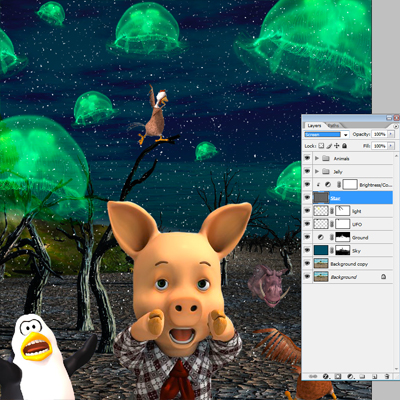400x400 pixels.
Task: Select the Ground layer name
Action: (x=360, y=238)
